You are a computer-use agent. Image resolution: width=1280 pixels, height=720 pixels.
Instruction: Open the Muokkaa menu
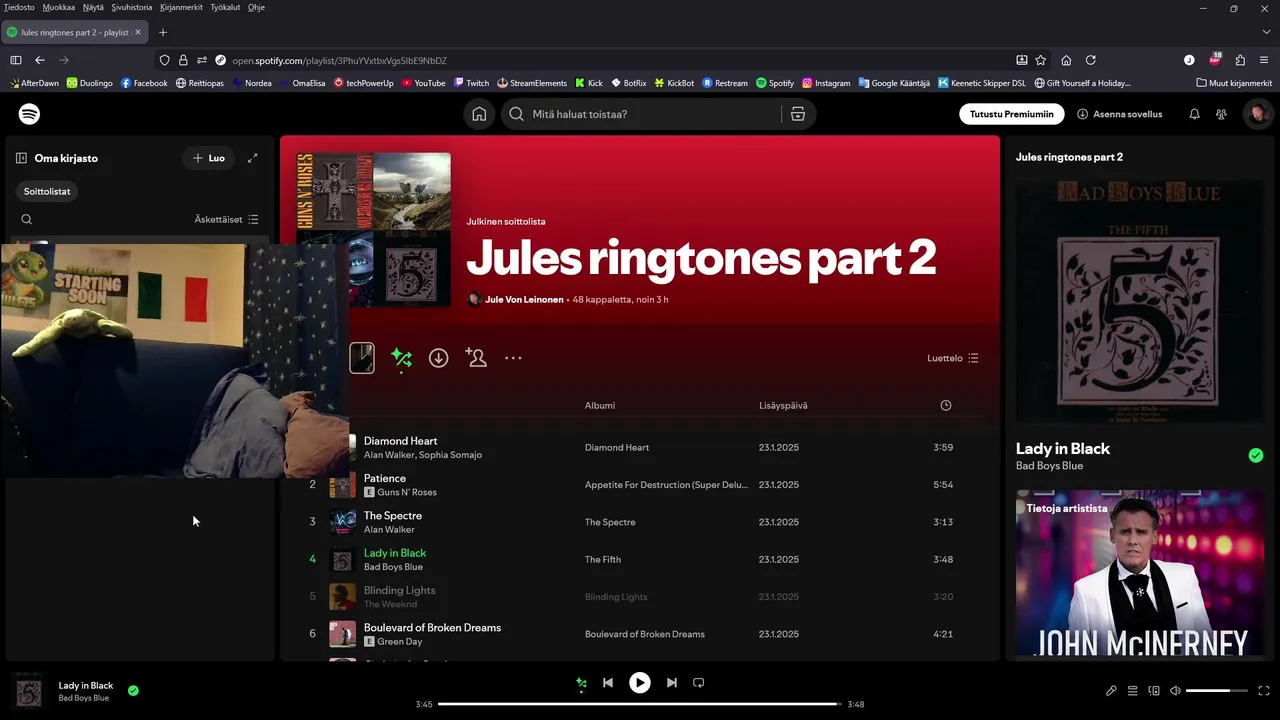tap(58, 7)
